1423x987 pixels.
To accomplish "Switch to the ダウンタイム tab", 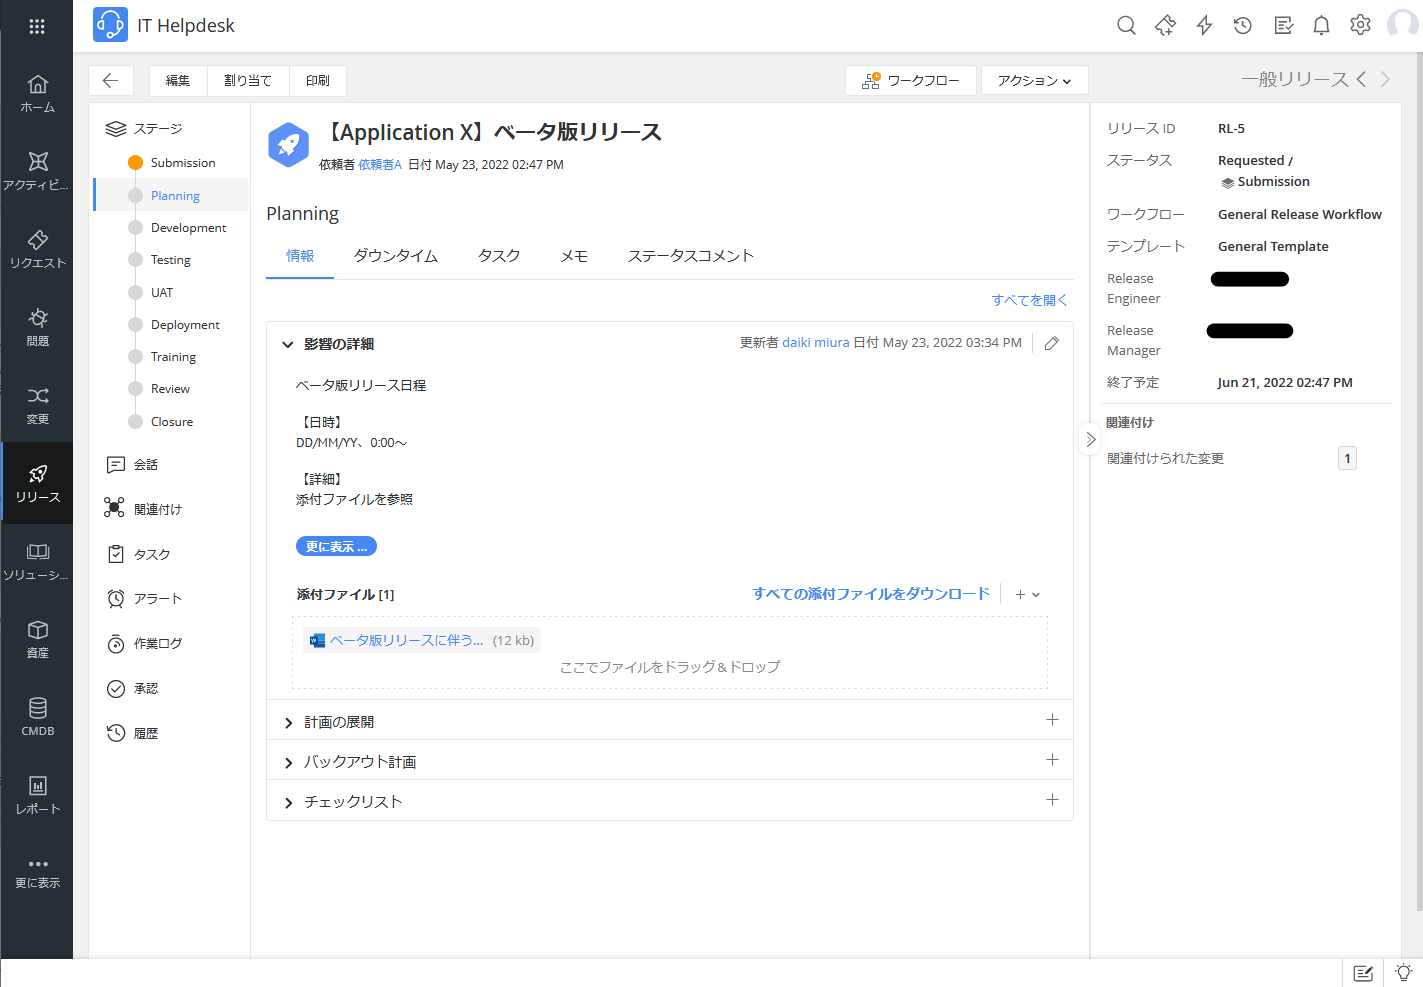I will point(396,256).
